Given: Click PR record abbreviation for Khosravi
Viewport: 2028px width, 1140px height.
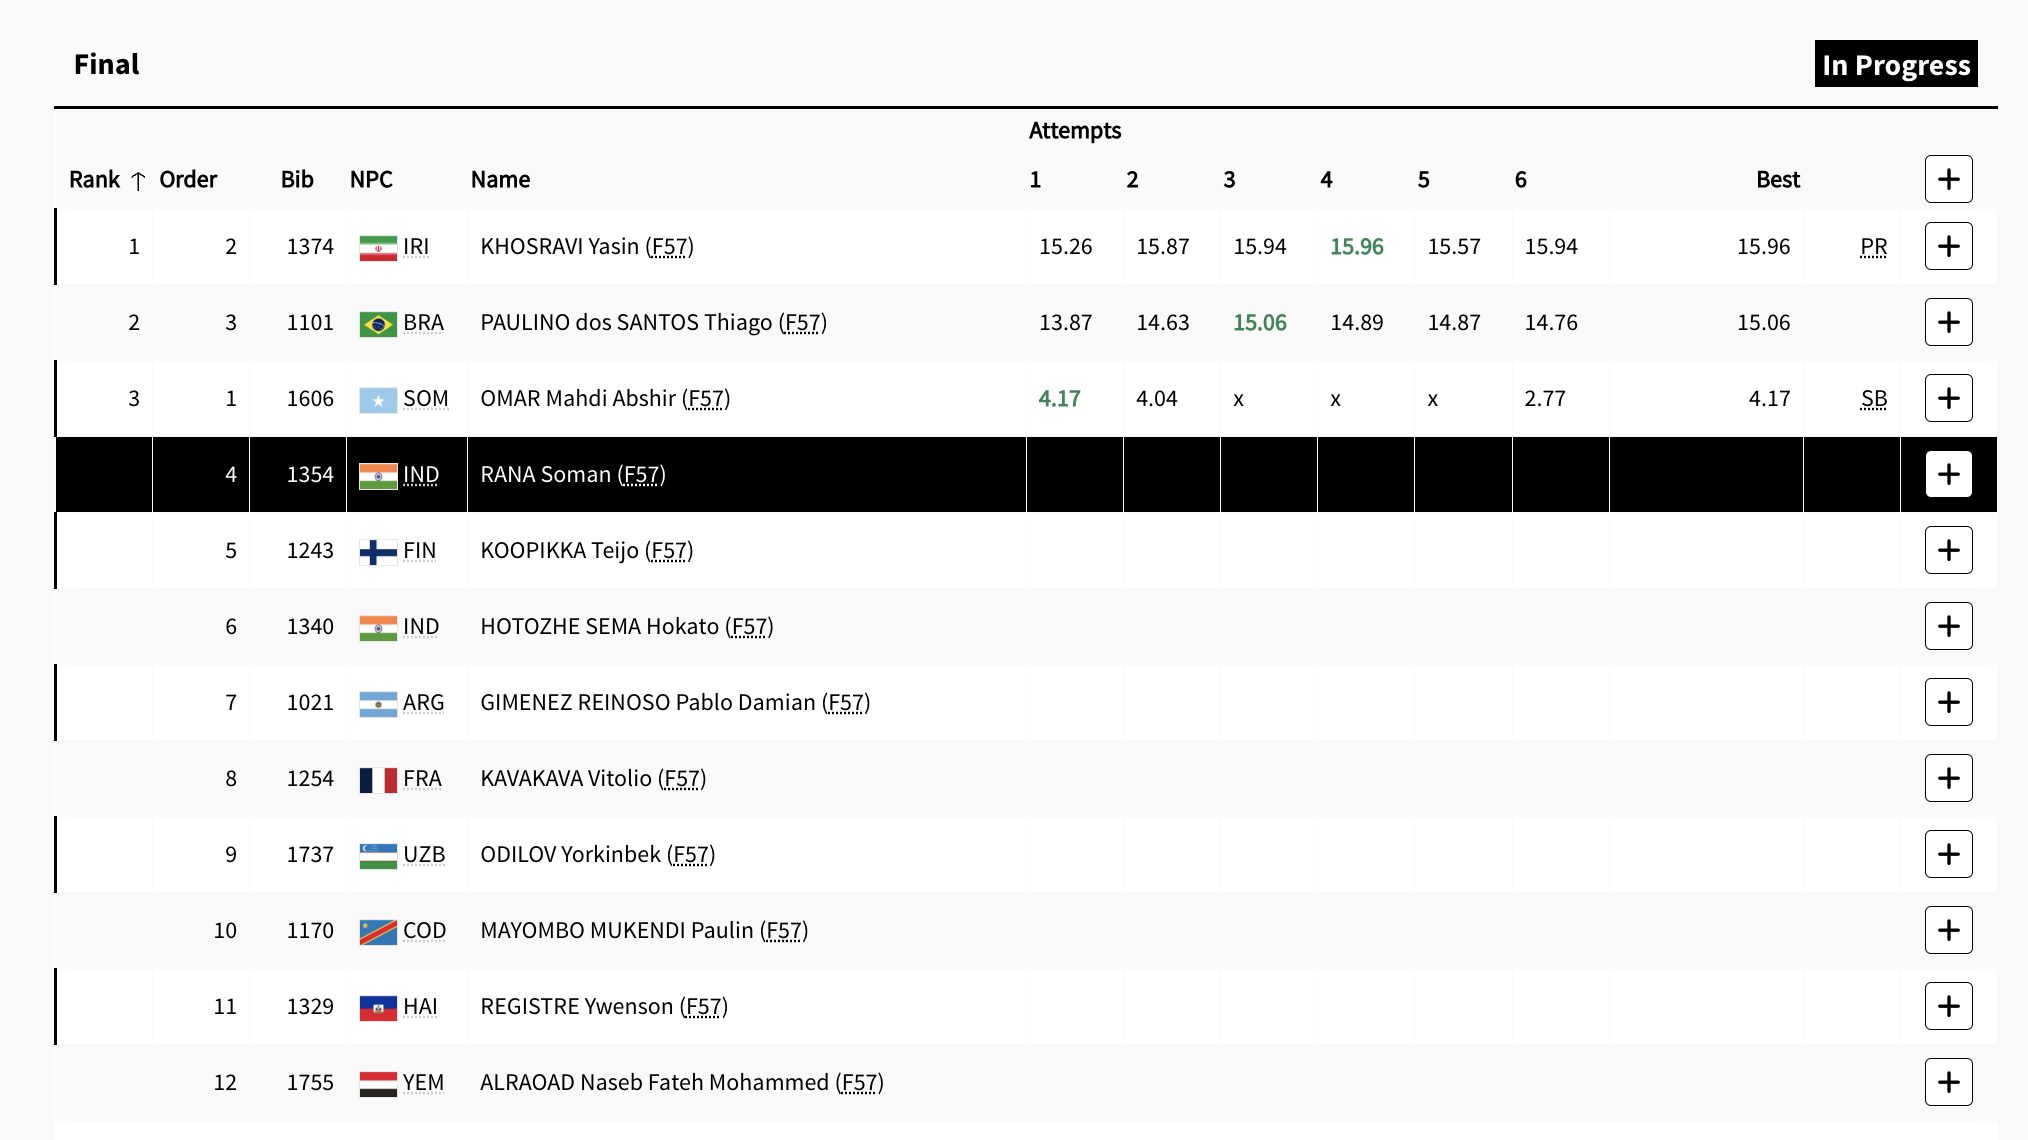Looking at the screenshot, I should point(1873,247).
